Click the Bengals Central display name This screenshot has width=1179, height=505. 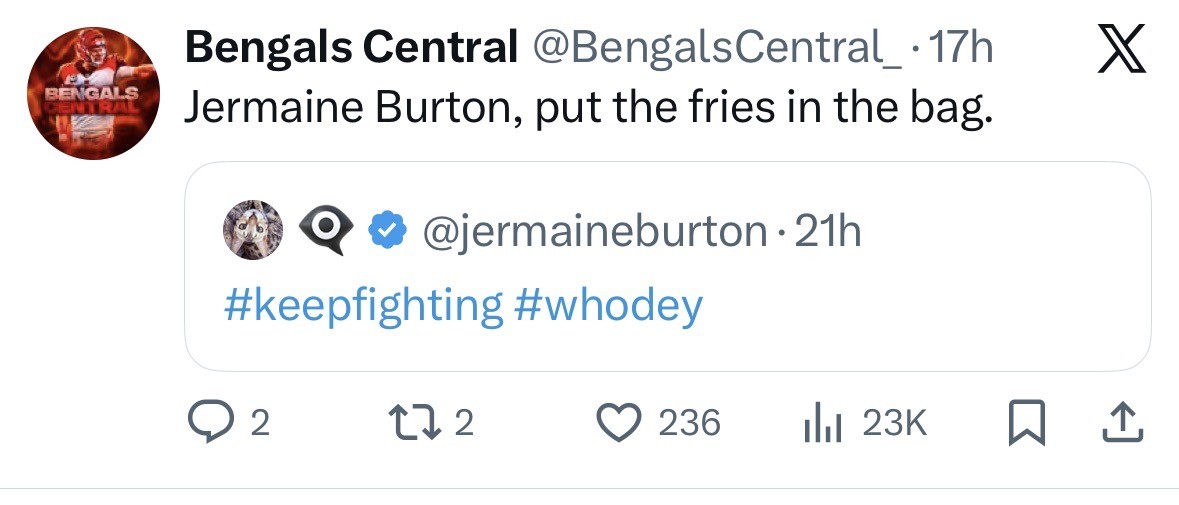(351, 48)
